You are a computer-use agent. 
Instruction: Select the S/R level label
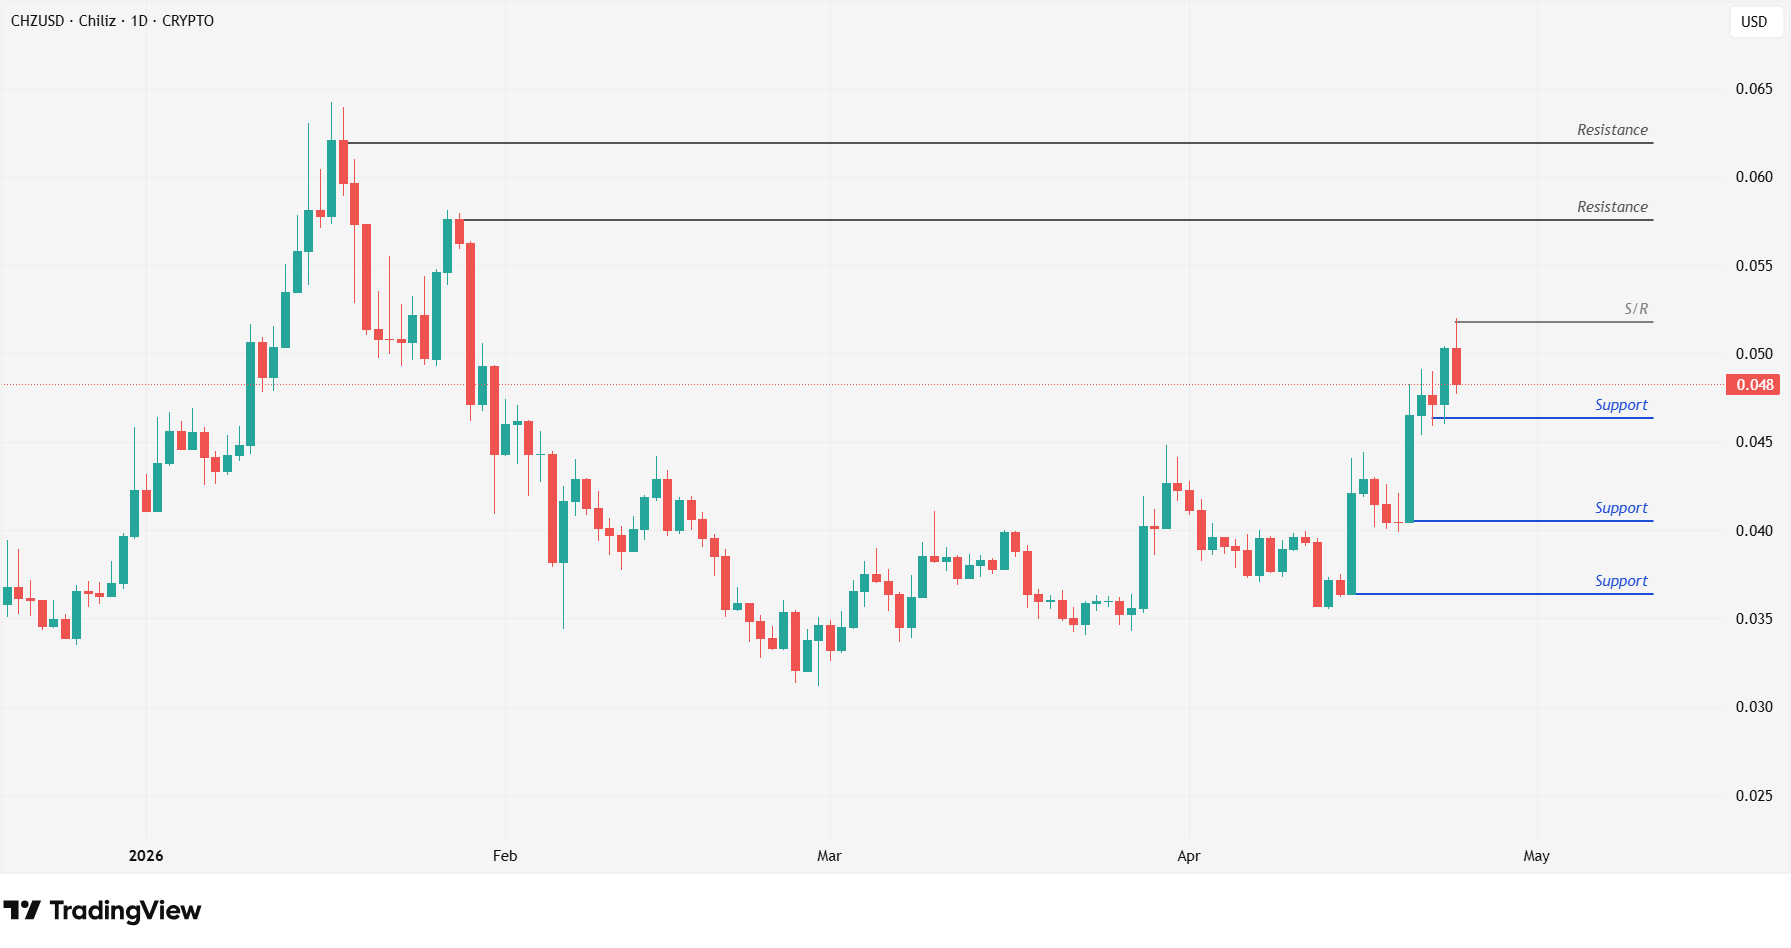(x=1636, y=309)
